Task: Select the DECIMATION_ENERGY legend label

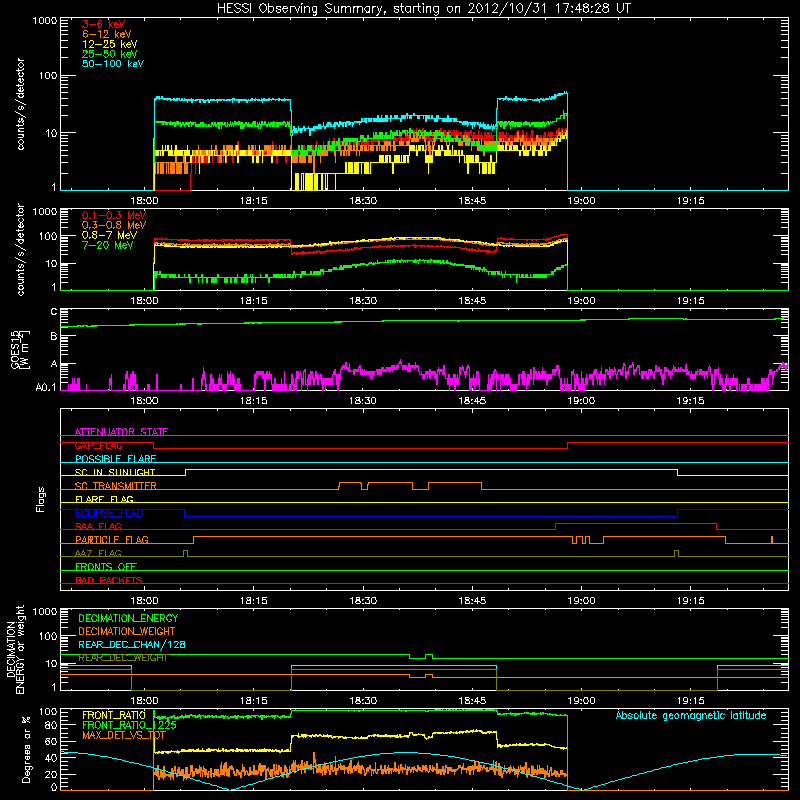Action: (128, 618)
